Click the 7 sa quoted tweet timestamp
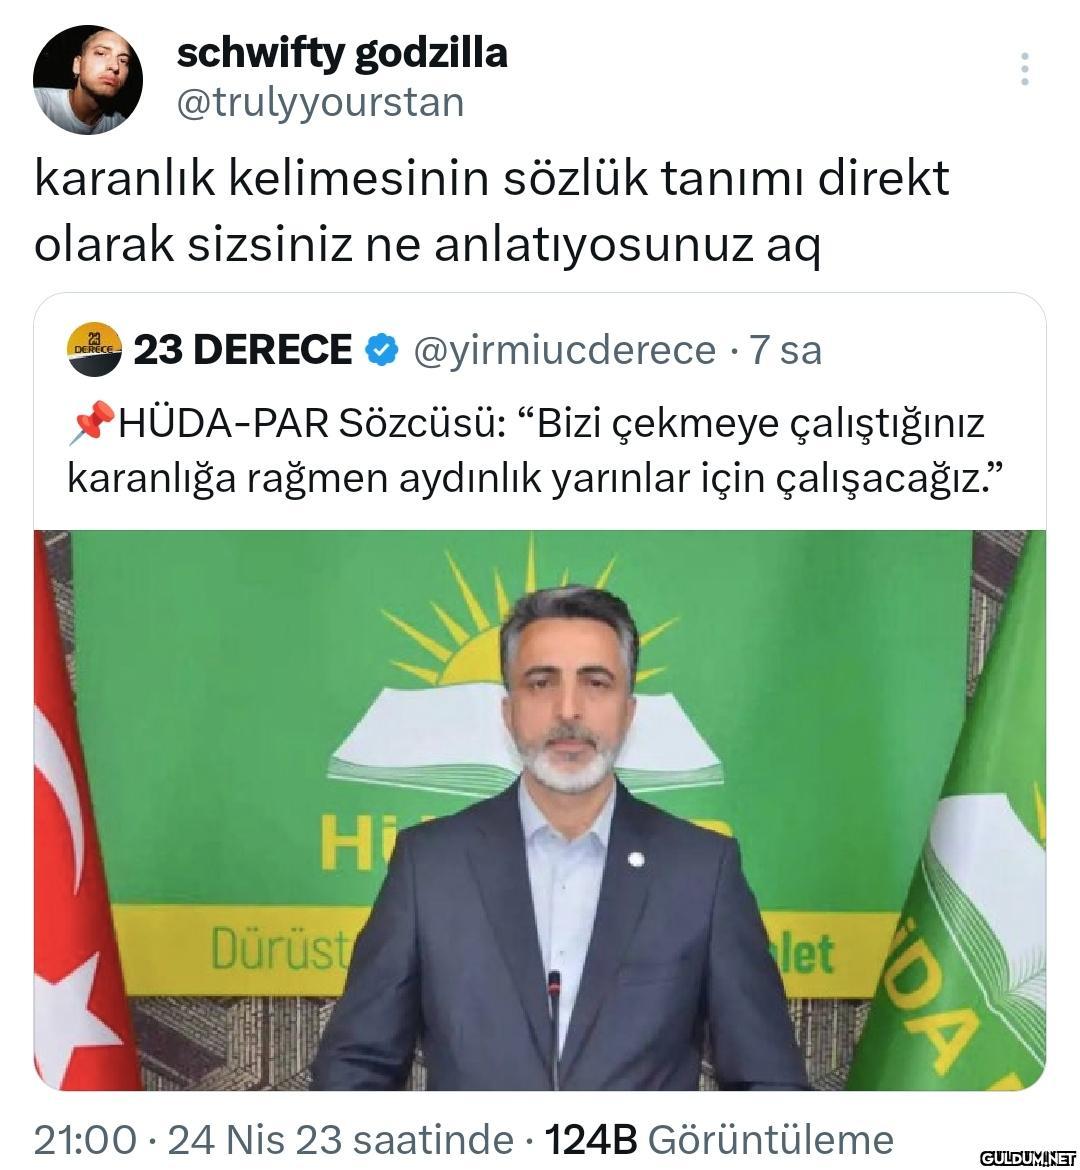This screenshot has height=1170, width=1080. 785,350
